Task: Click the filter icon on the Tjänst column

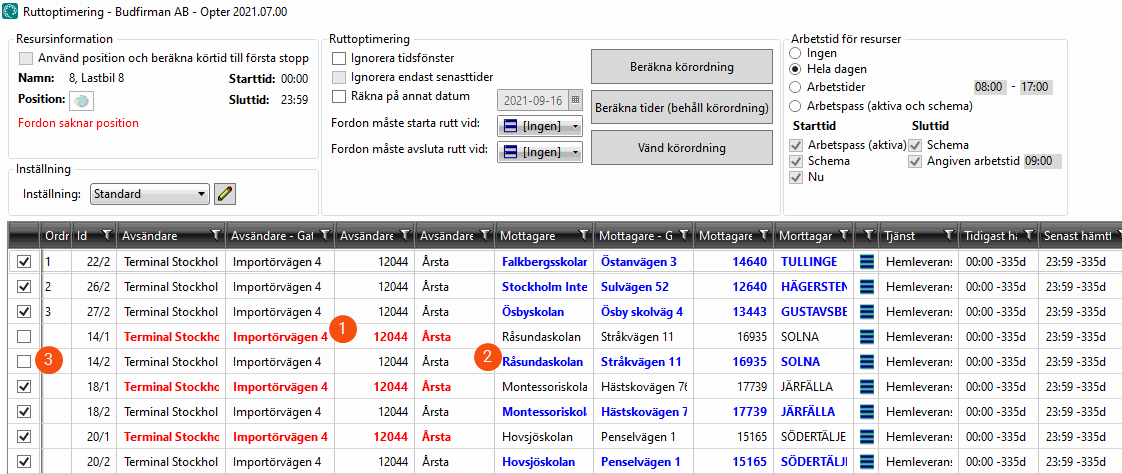Action: (945, 235)
